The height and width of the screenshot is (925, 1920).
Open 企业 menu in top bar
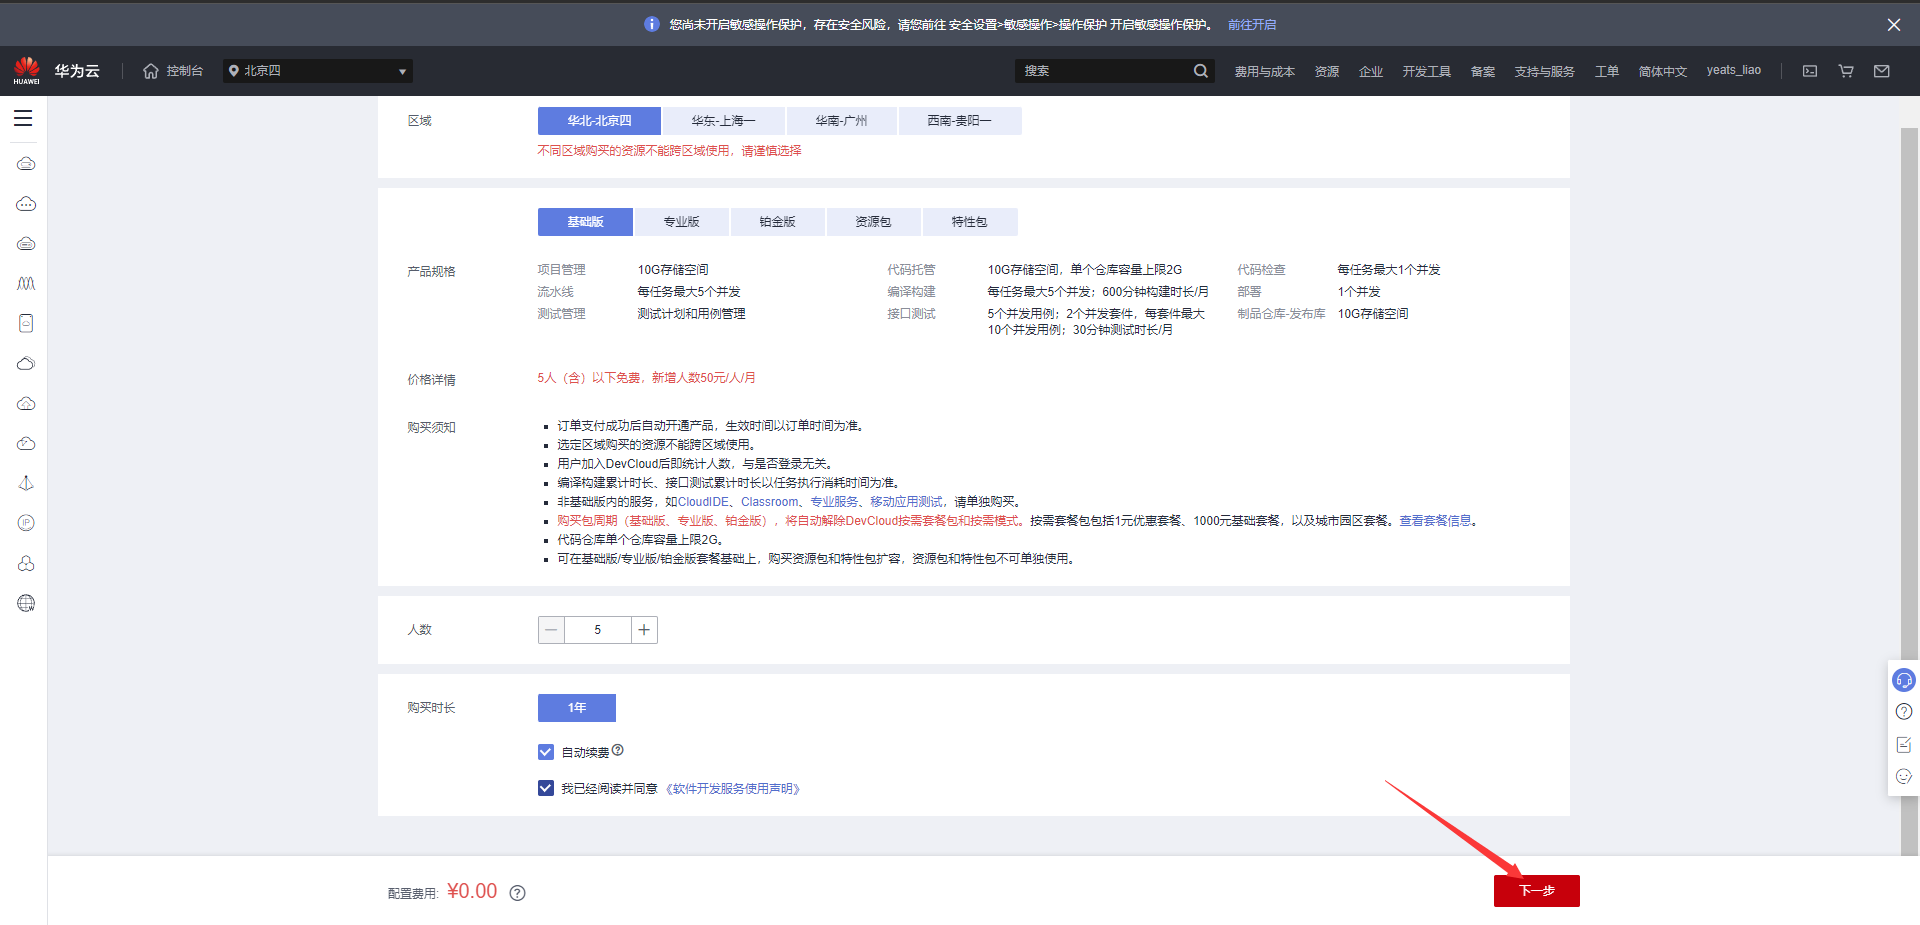point(1371,71)
